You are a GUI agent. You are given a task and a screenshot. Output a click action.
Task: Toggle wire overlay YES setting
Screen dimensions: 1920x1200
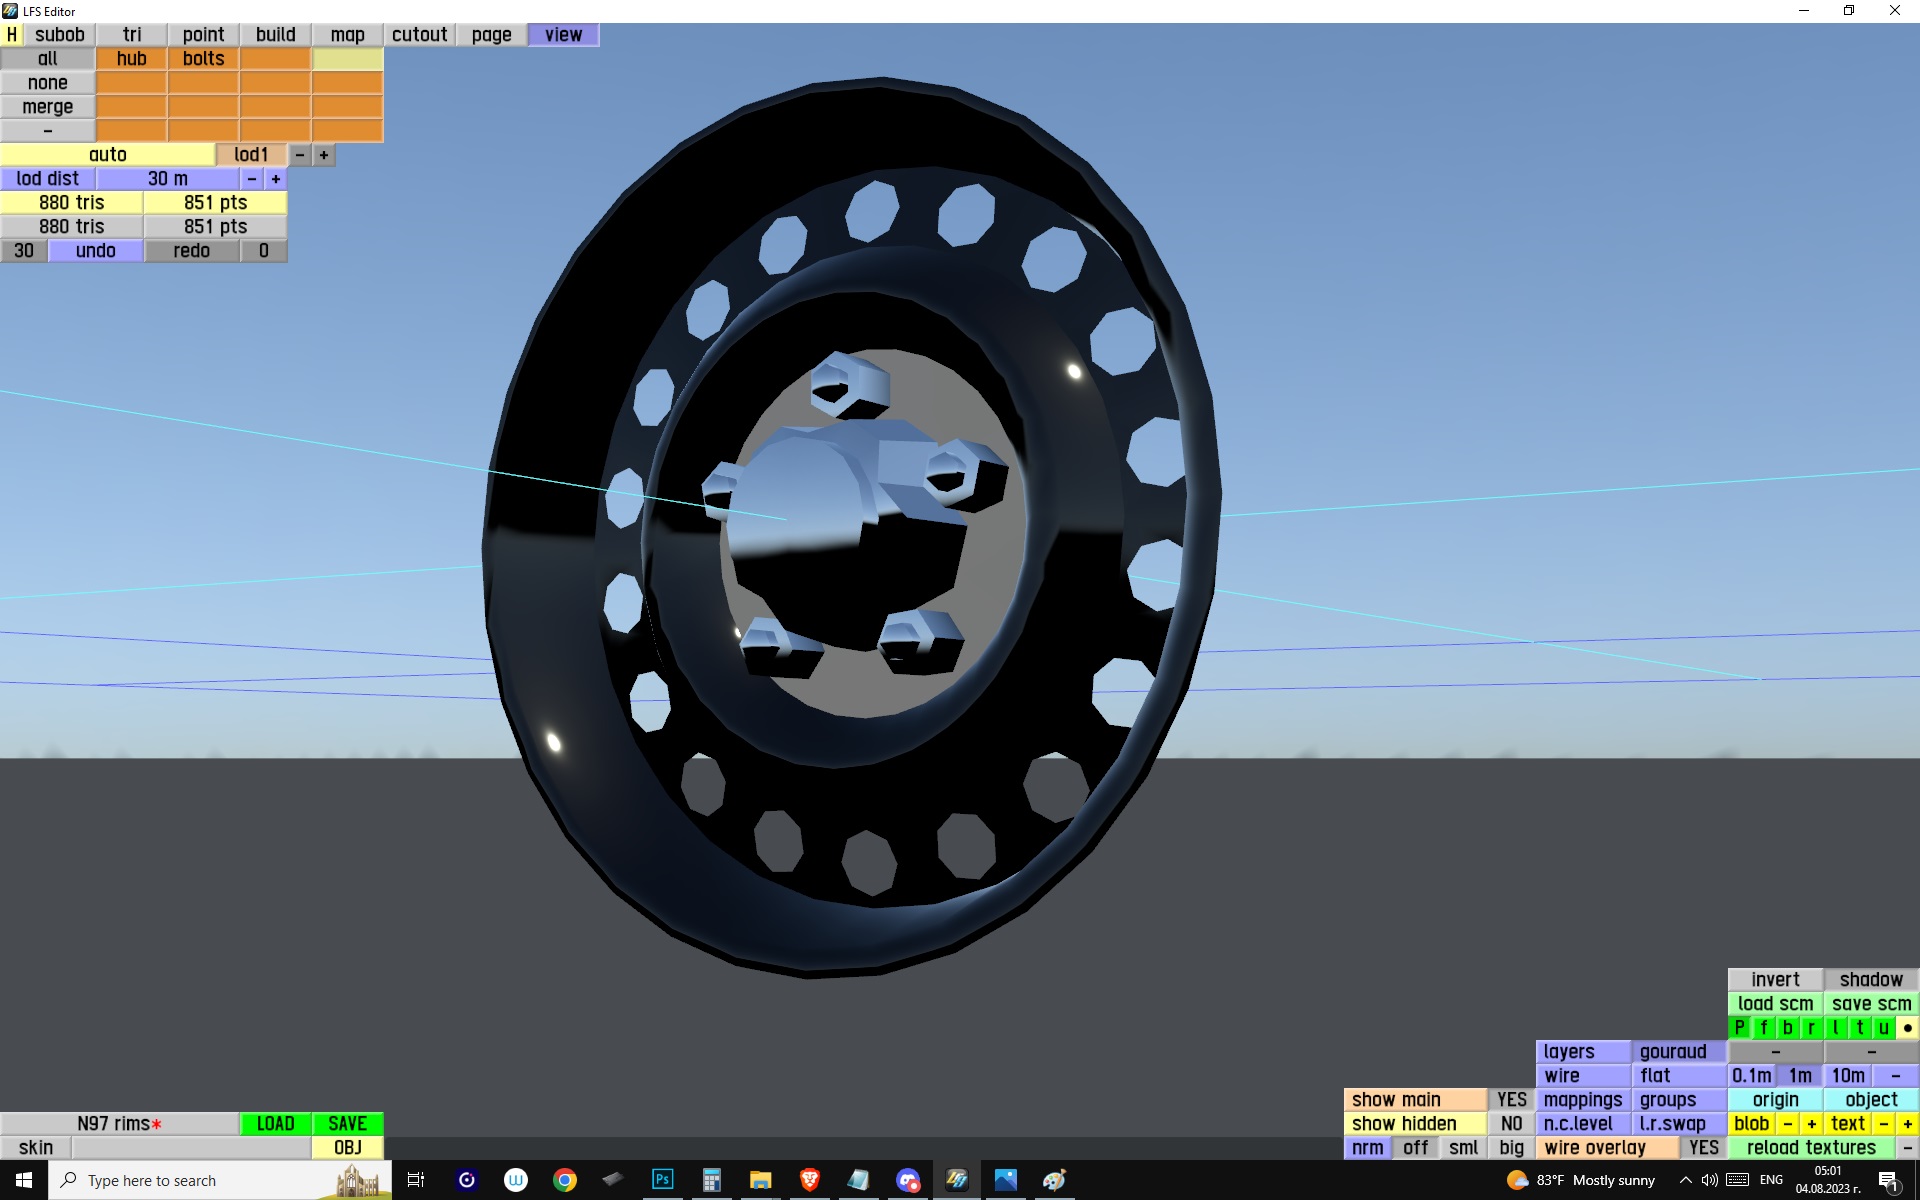(x=1703, y=1147)
